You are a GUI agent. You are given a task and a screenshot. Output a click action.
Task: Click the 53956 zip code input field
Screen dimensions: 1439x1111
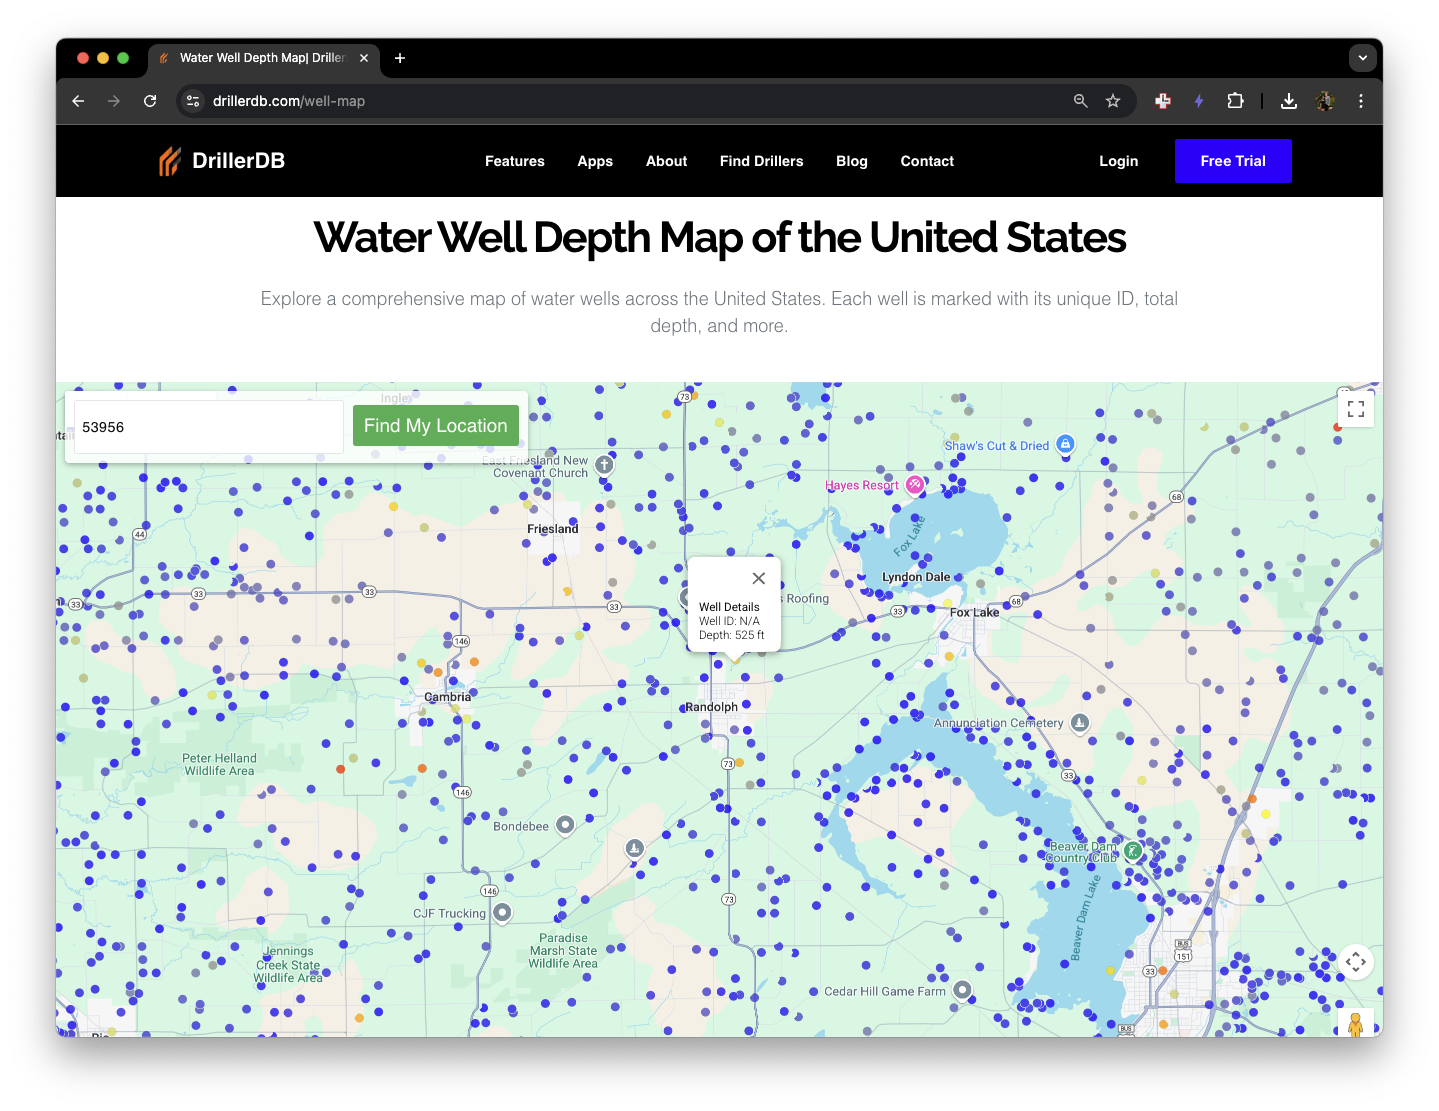pos(207,427)
